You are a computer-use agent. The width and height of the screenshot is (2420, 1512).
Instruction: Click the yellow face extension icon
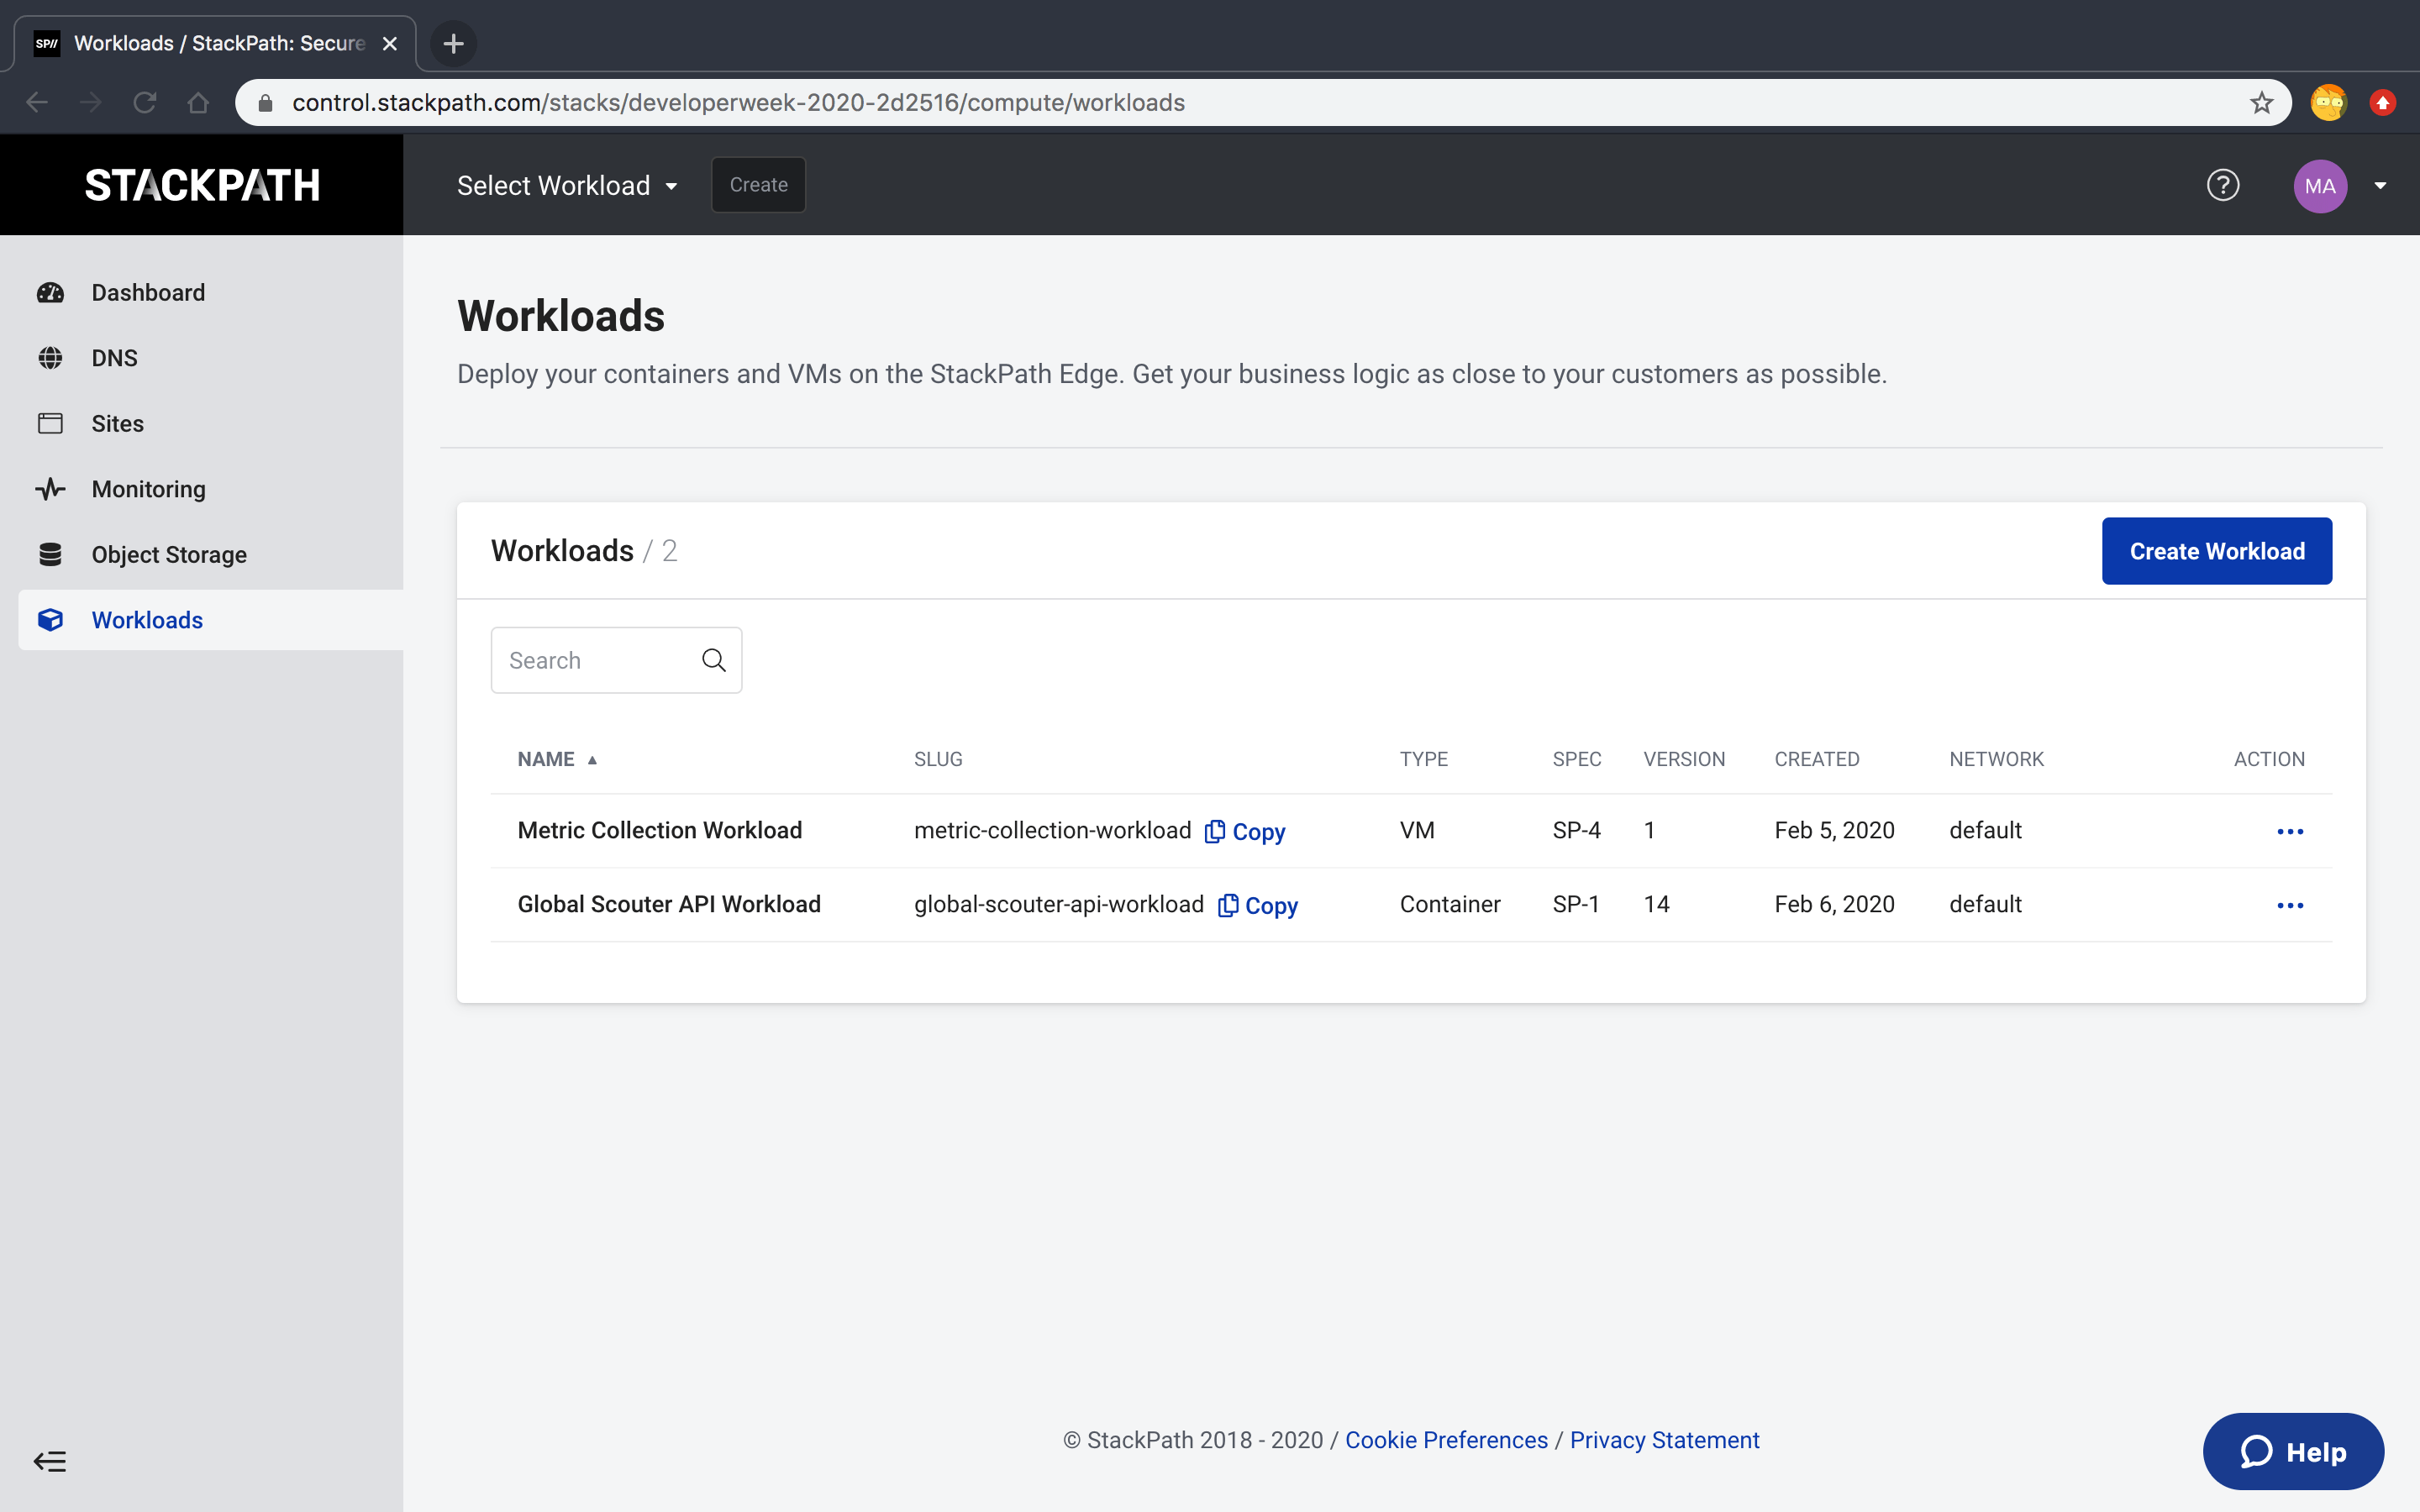pos(2328,103)
